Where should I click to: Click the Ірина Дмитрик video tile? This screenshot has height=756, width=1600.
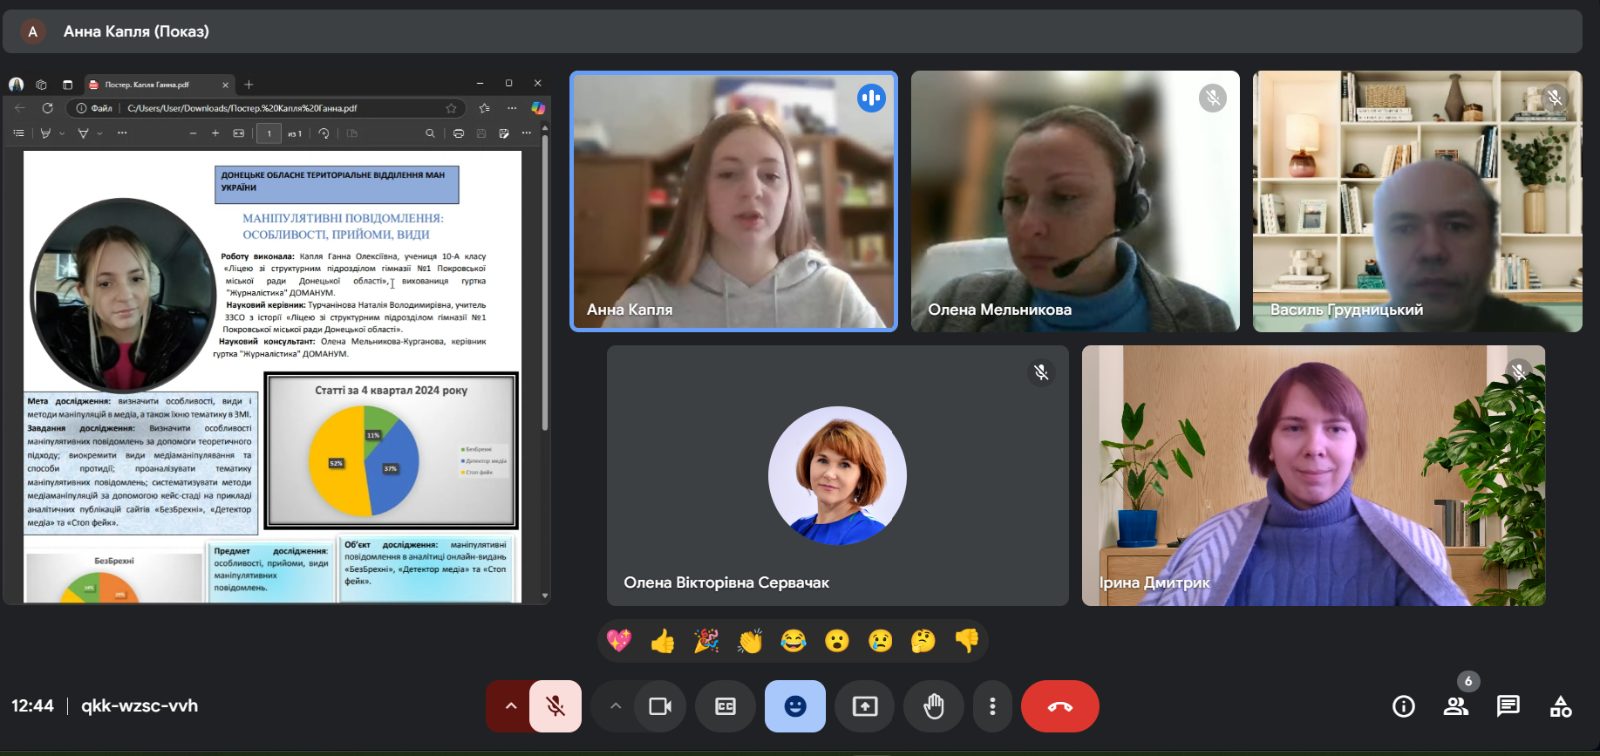[x=1313, y=475]
